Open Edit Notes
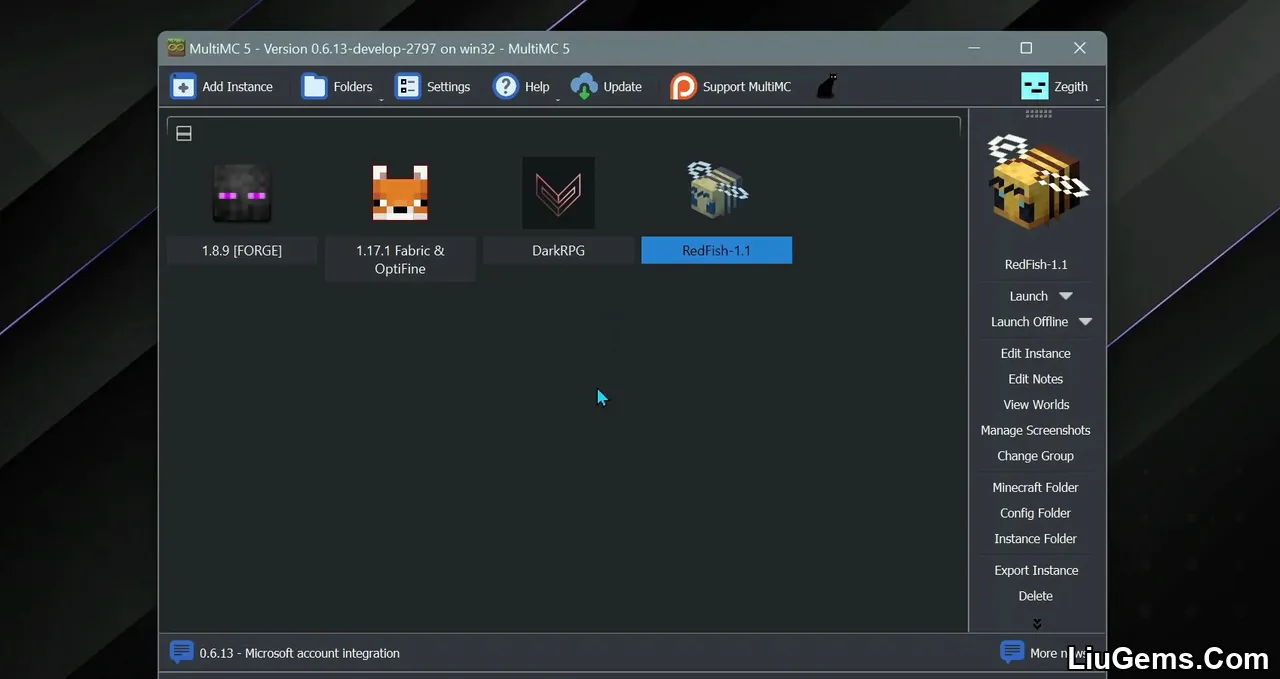 click(1036, 379)
